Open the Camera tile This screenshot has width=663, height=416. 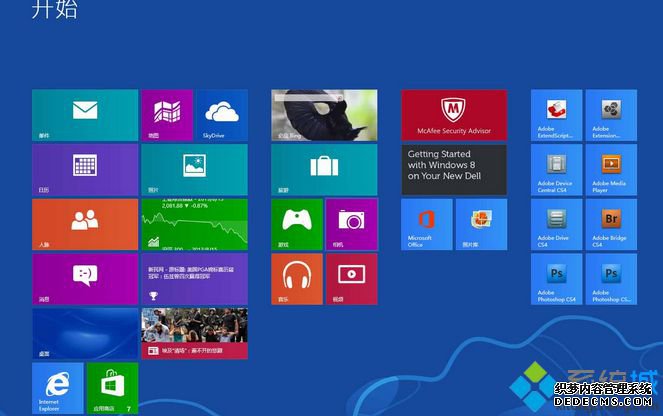coord(352,224)
